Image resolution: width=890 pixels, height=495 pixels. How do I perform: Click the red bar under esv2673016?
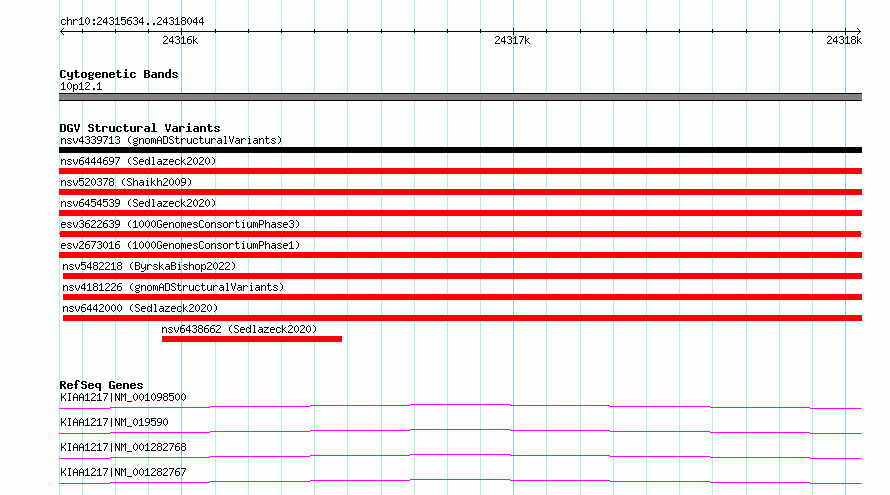[460, 255]
